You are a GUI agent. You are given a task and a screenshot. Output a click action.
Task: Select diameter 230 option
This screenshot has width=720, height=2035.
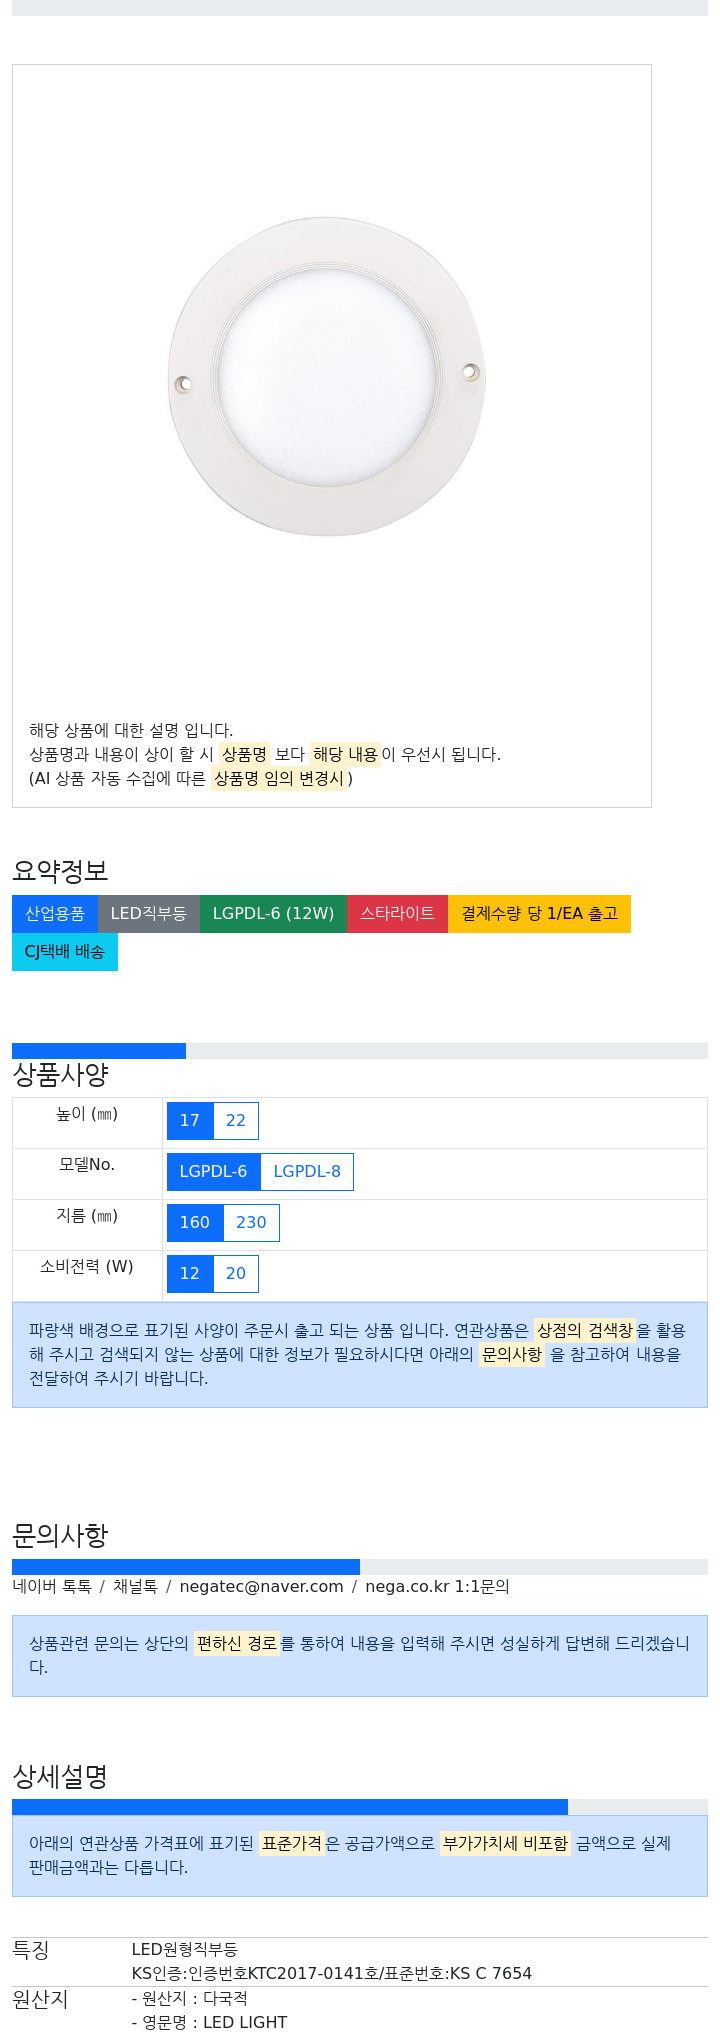(x=251, y=1223)
